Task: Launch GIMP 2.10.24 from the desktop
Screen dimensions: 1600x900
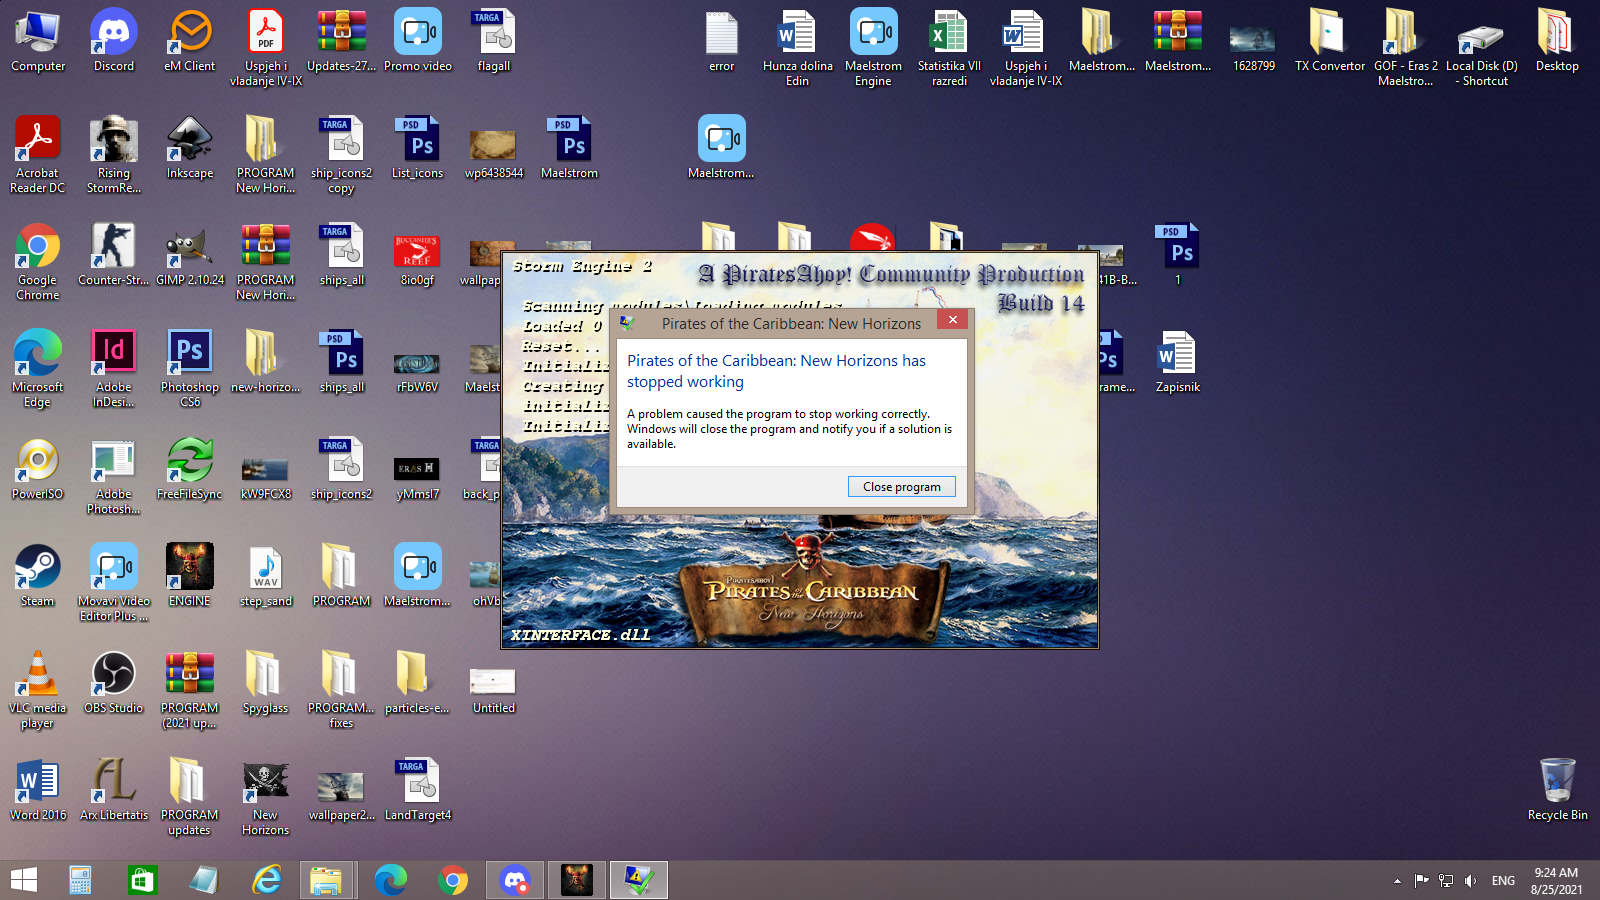Action: [x=190, y=255]
